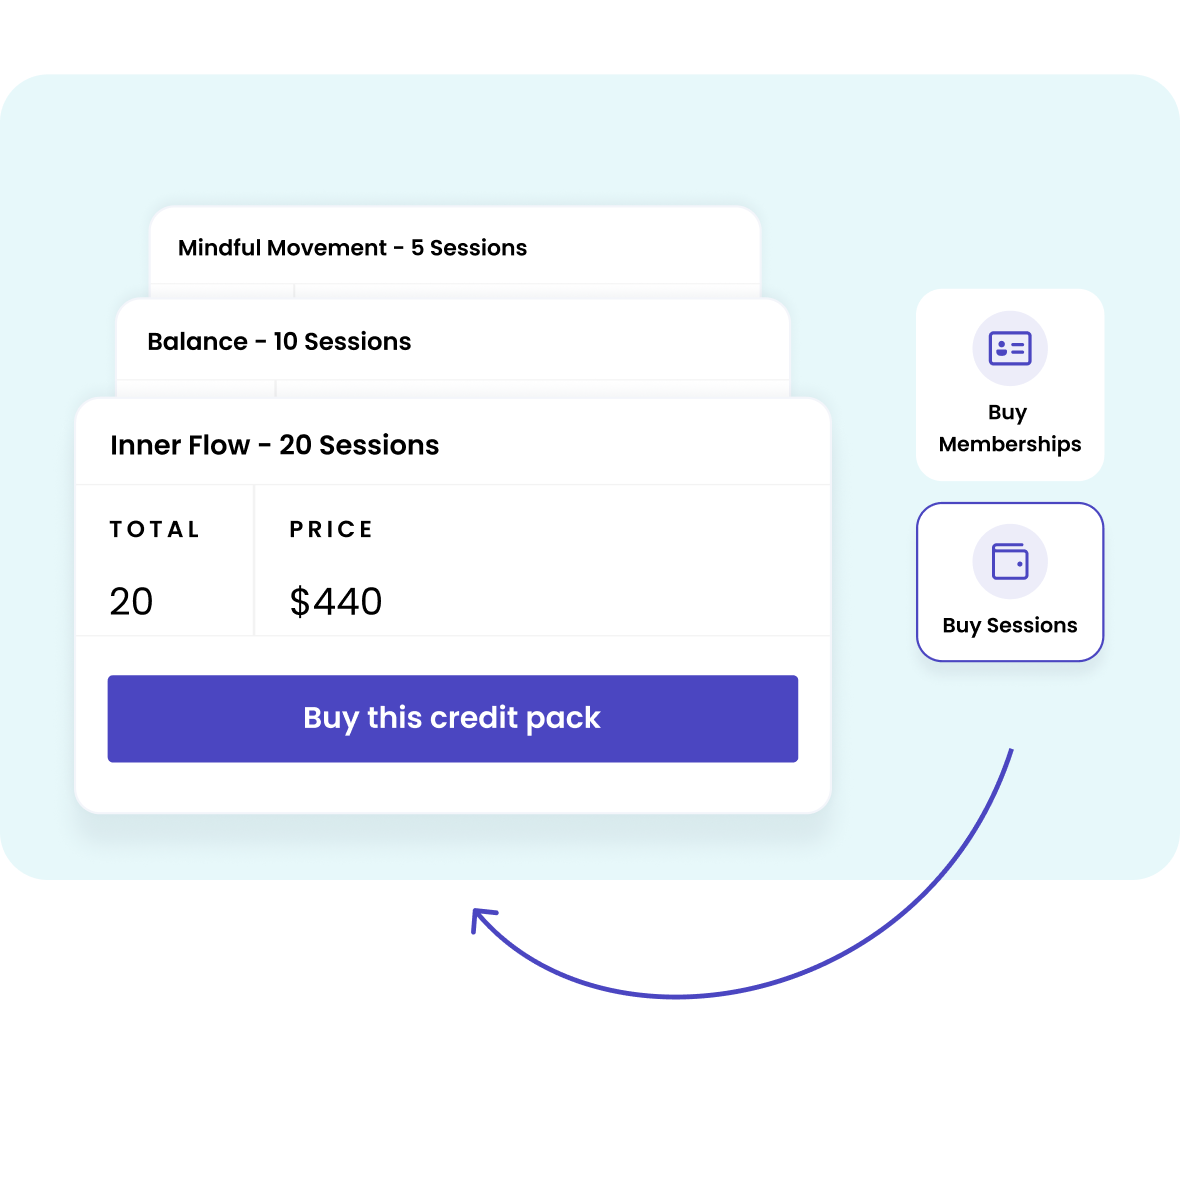Viewport: 1180px width, 1200px height.
Task: Click the TOTAL column label
Action: (155, 529)
